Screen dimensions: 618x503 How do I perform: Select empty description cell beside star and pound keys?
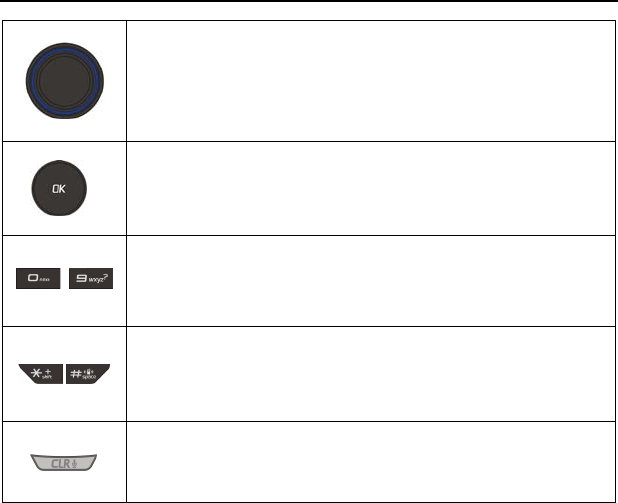pos(371,372)
